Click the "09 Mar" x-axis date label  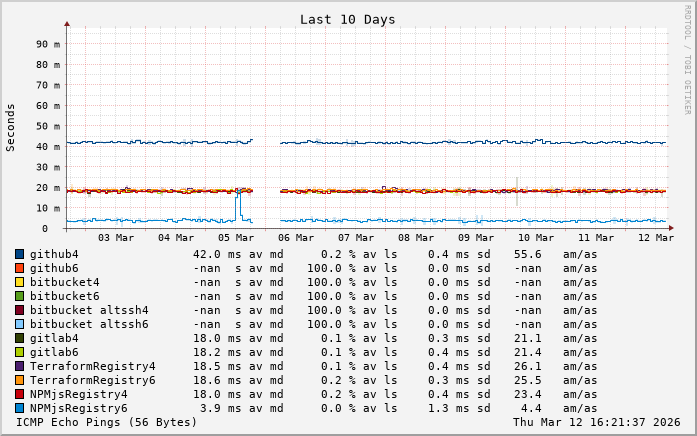pos(476,237)
